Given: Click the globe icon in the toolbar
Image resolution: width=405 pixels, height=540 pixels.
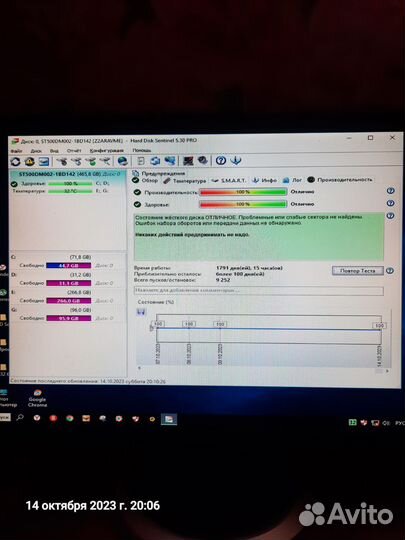Looking at the screenshot, I should point(123,161).
